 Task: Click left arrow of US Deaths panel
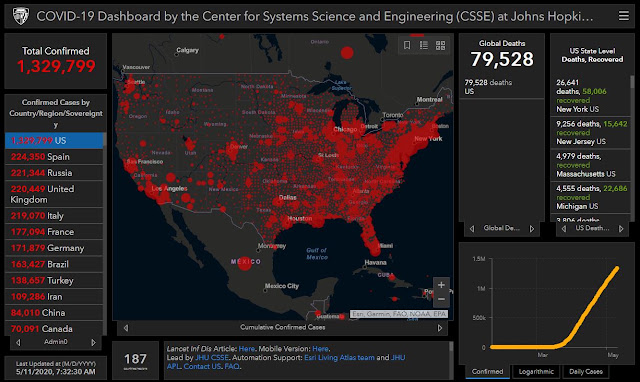[564, 229]
